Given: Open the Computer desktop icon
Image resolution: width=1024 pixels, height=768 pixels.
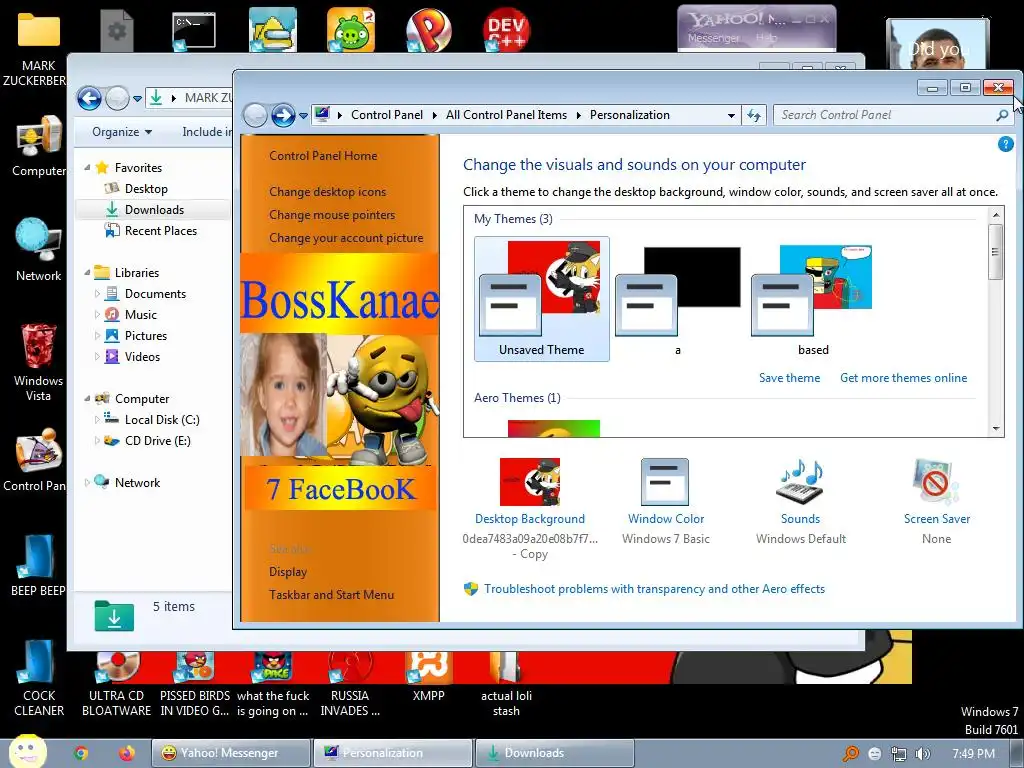Looking at the screenshot, I should point(38,137).
